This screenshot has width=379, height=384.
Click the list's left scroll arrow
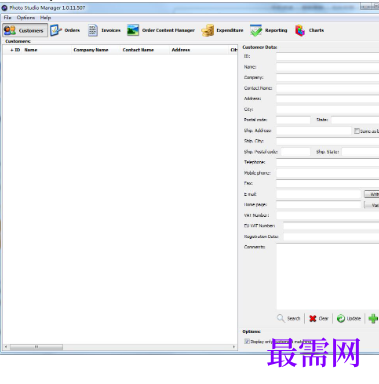point(6,347)
